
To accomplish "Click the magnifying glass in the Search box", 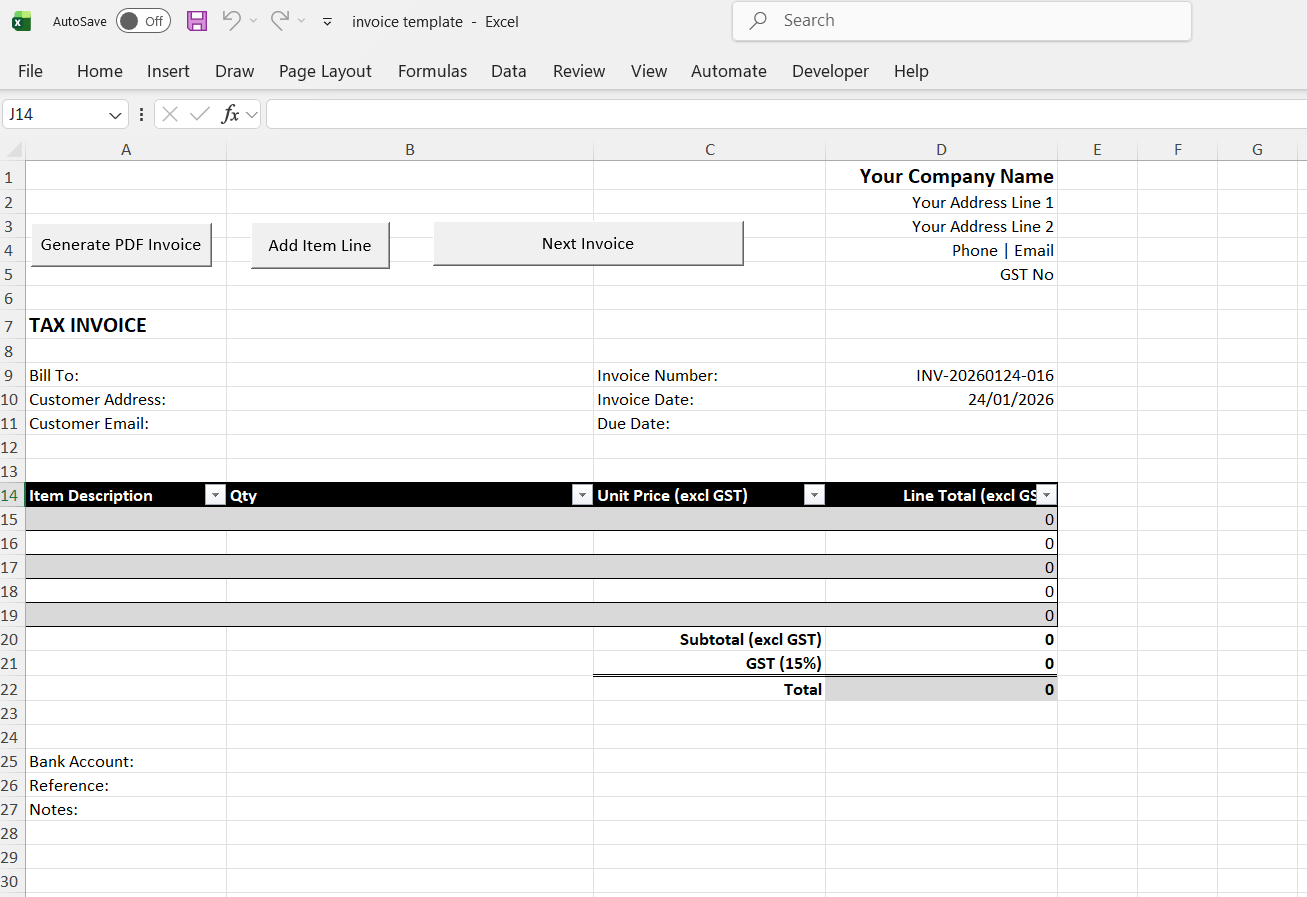I will [757, 20].
